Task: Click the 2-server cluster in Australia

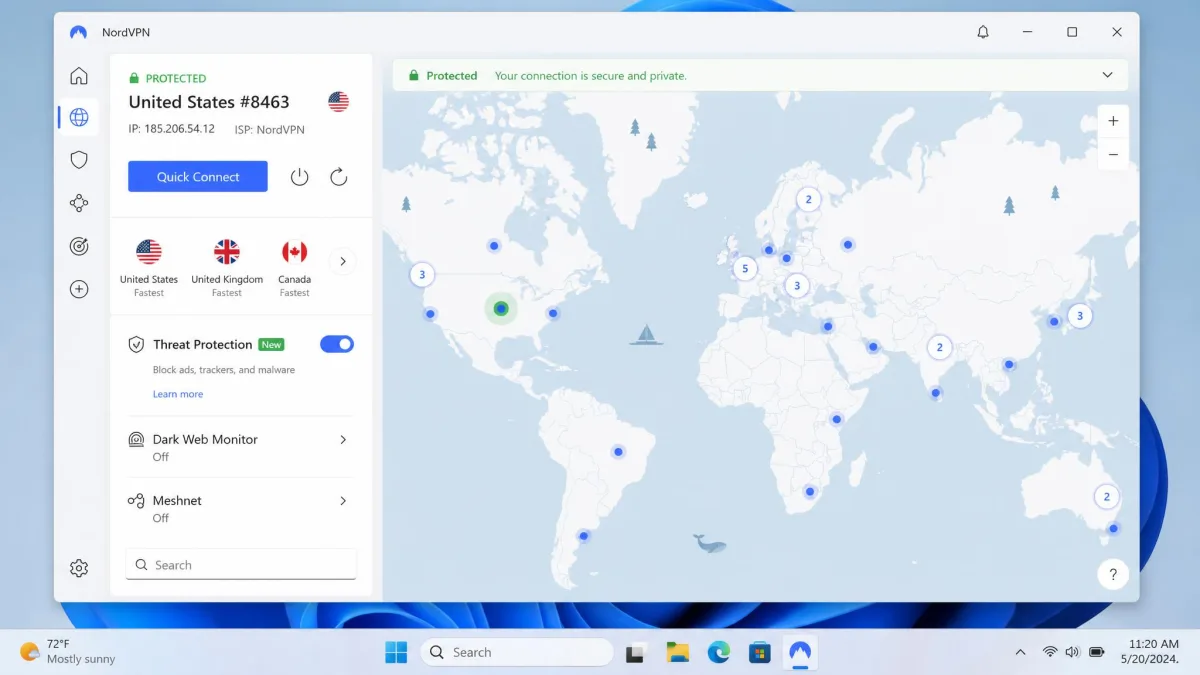Action: point(1106,496)
